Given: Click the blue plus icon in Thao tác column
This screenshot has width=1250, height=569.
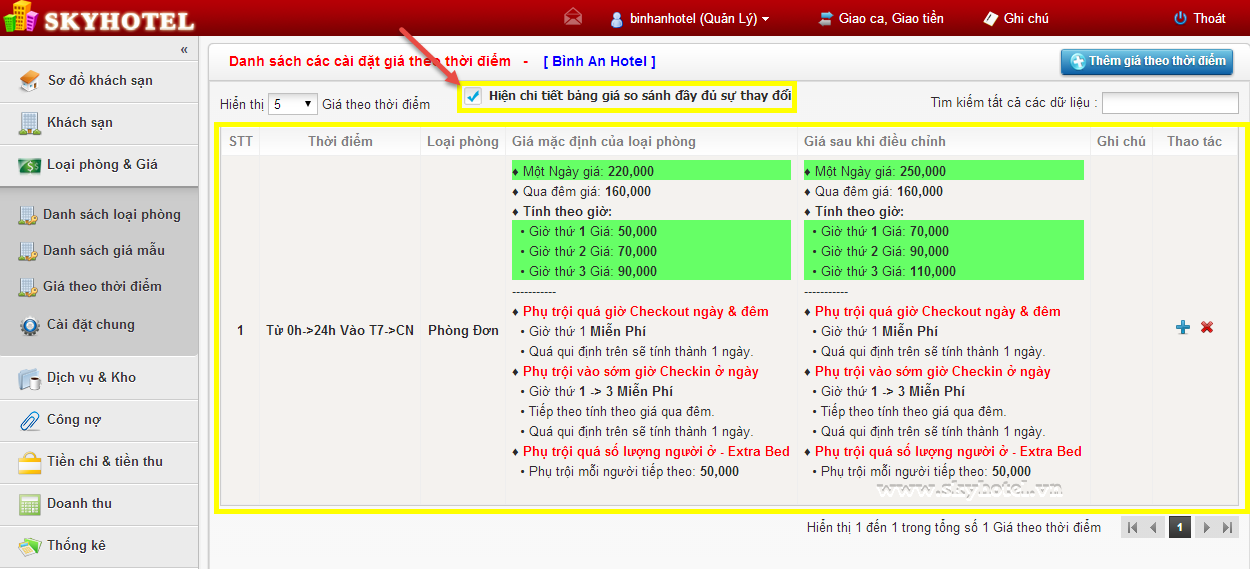Looking at the screenshot, I should coord(1183,327).
